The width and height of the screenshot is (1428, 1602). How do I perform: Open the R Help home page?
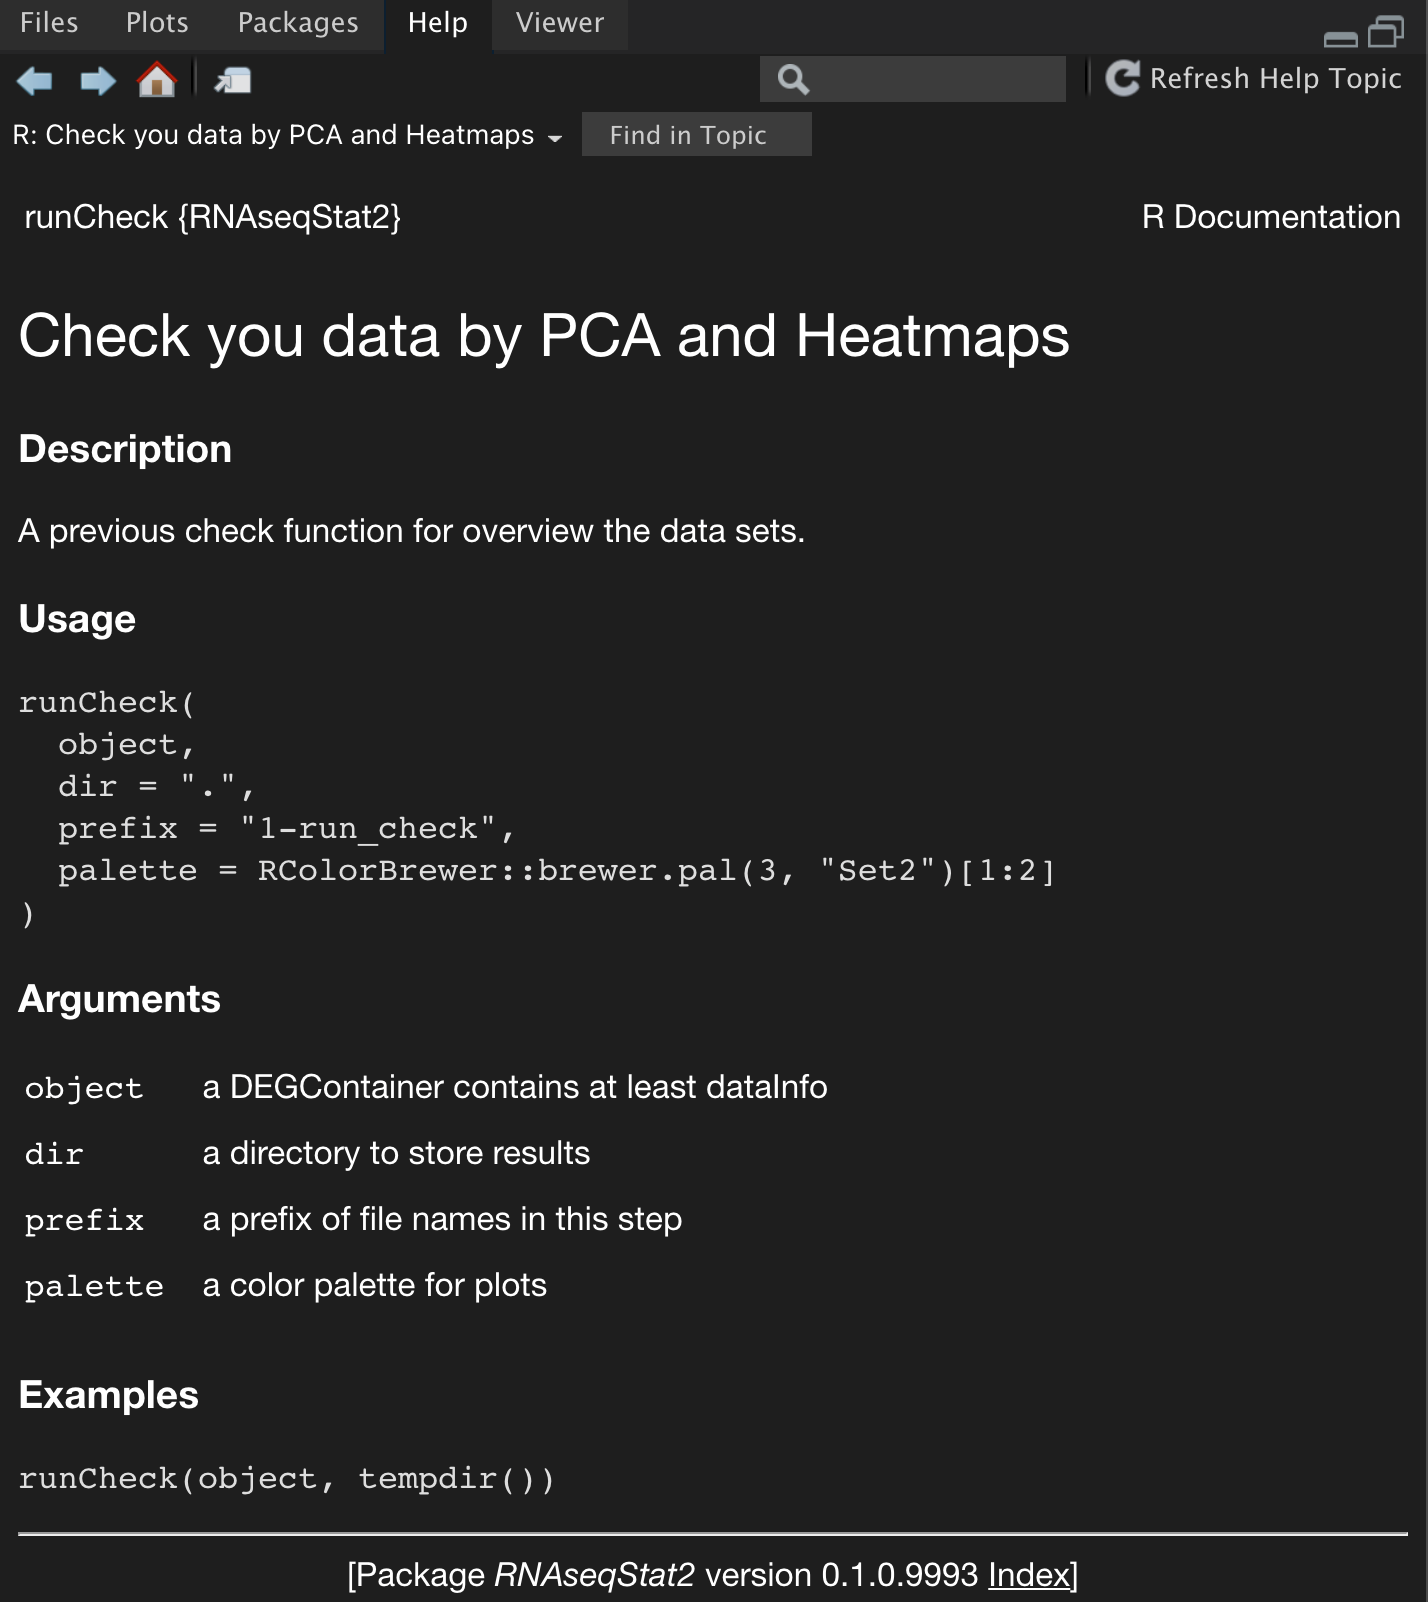click(157, 79)
